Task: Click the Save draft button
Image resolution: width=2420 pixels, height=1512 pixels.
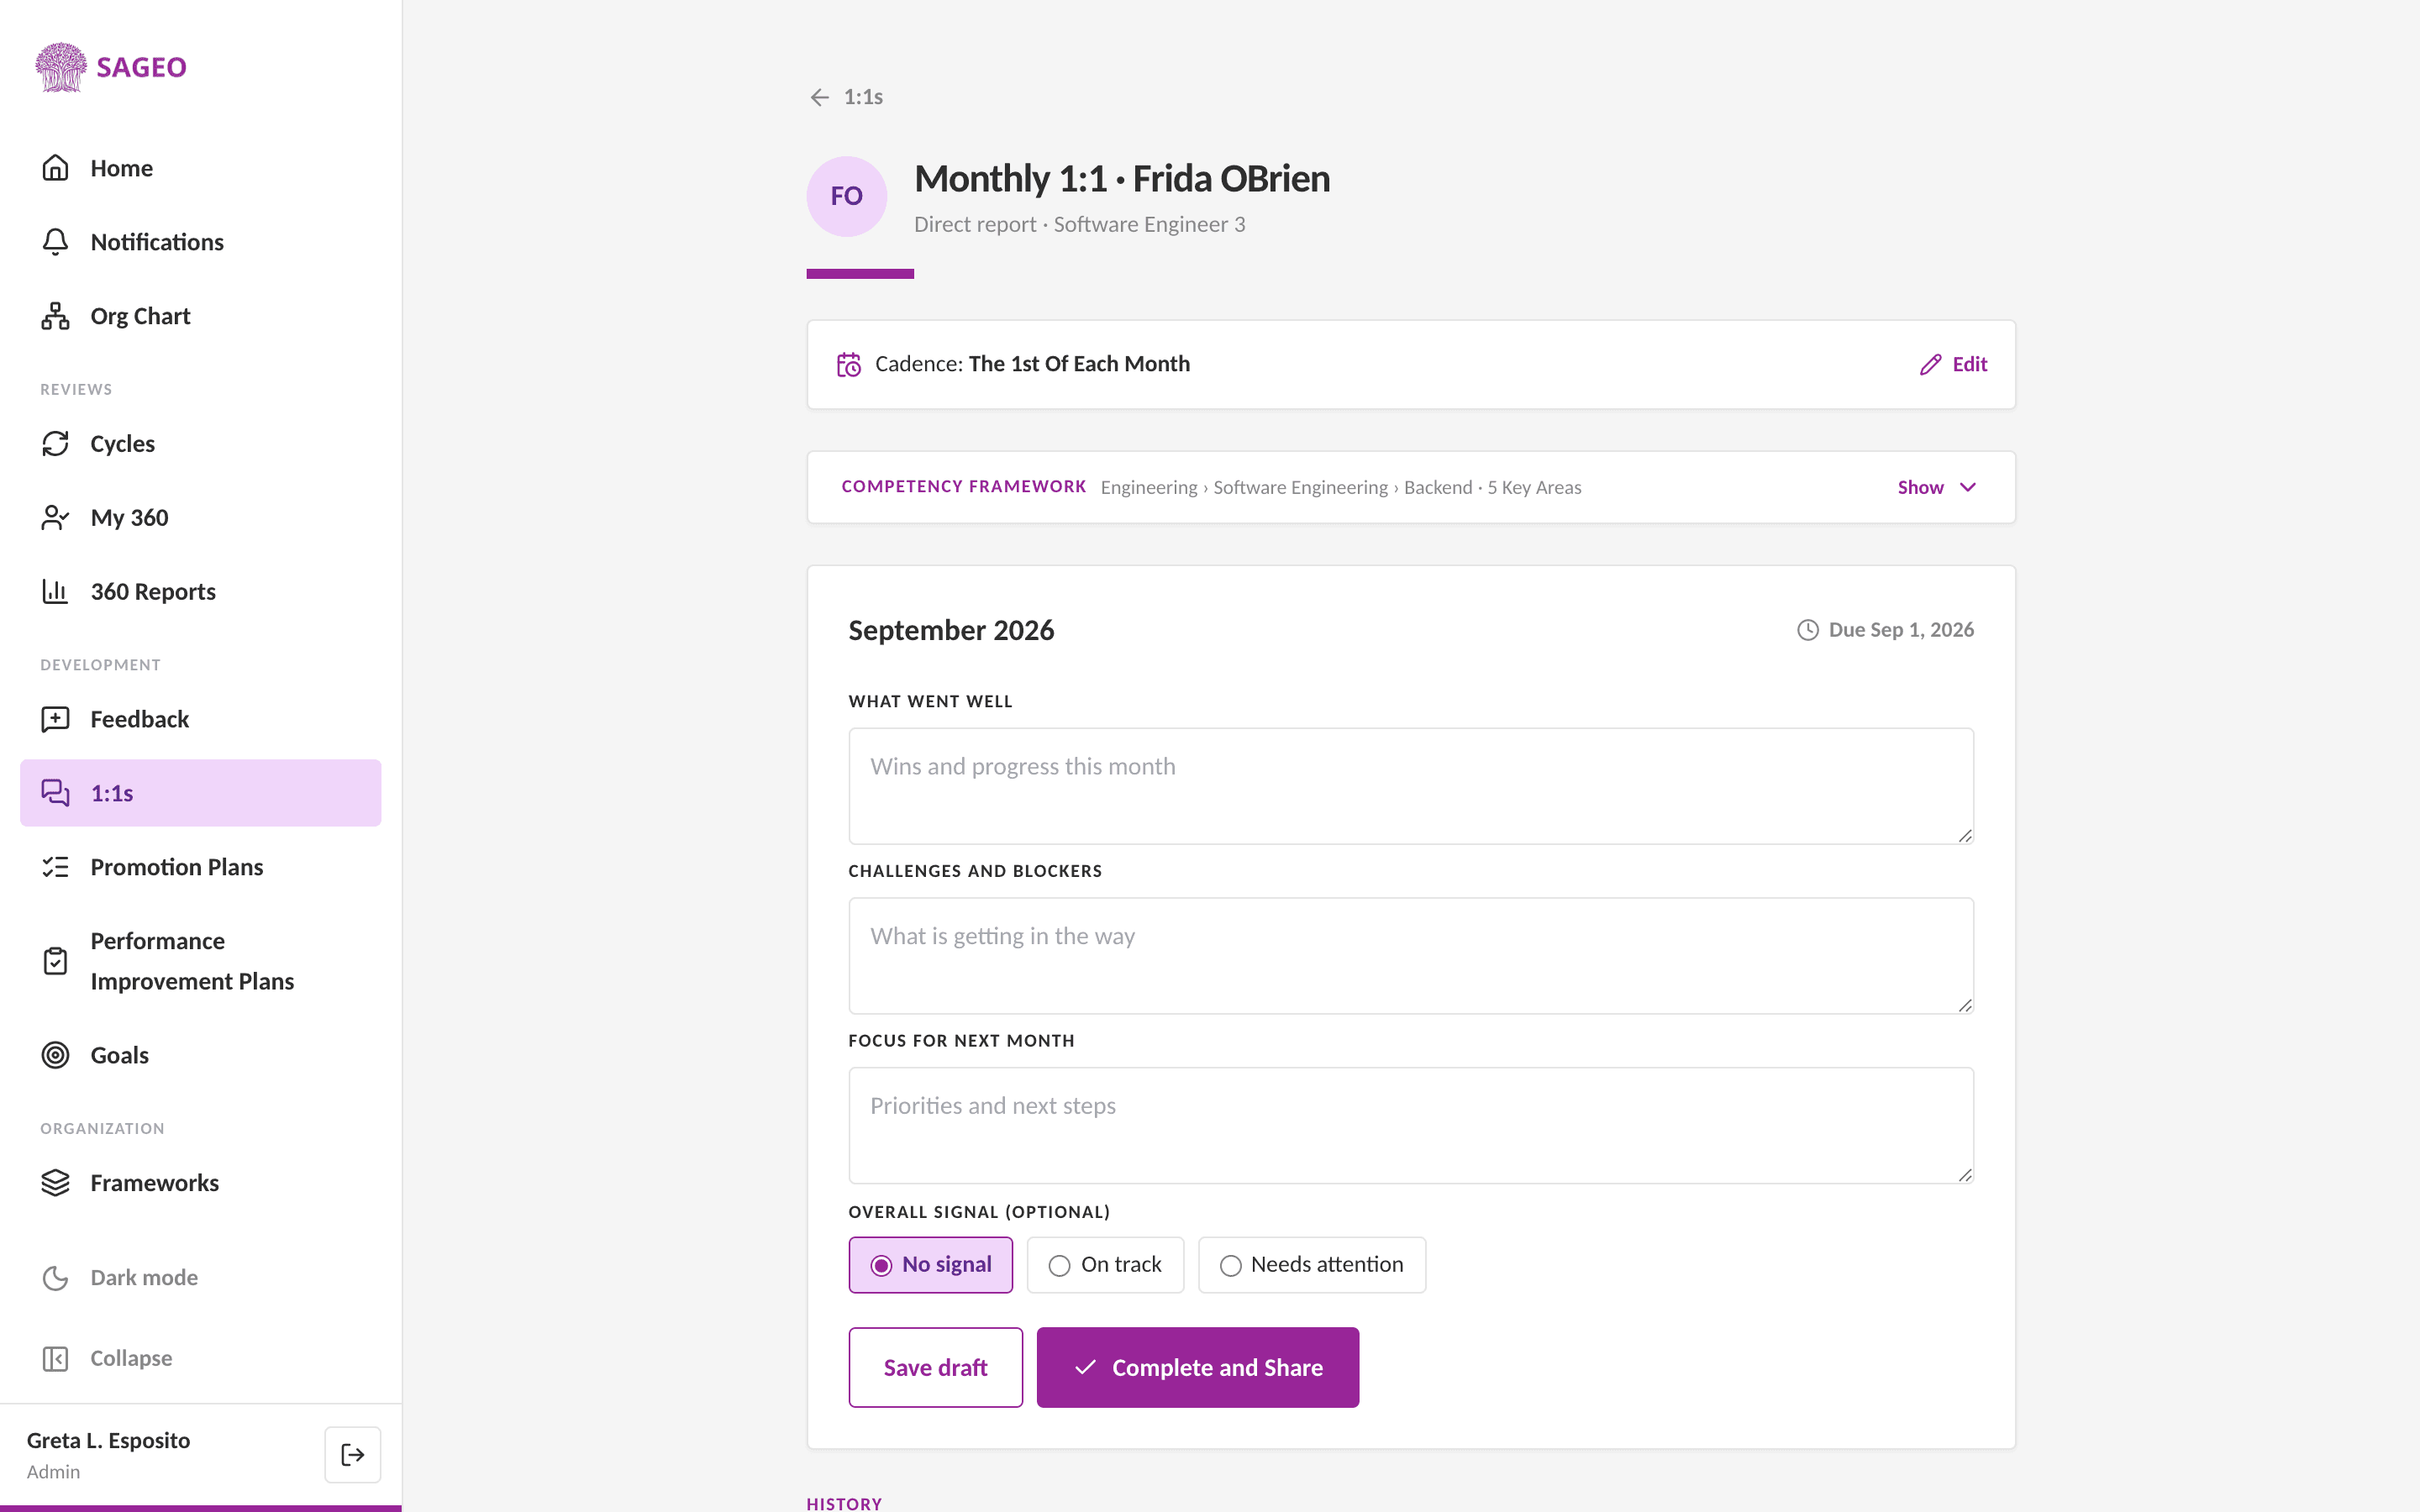Action: pyautogui.click(x=935, y=1367)
